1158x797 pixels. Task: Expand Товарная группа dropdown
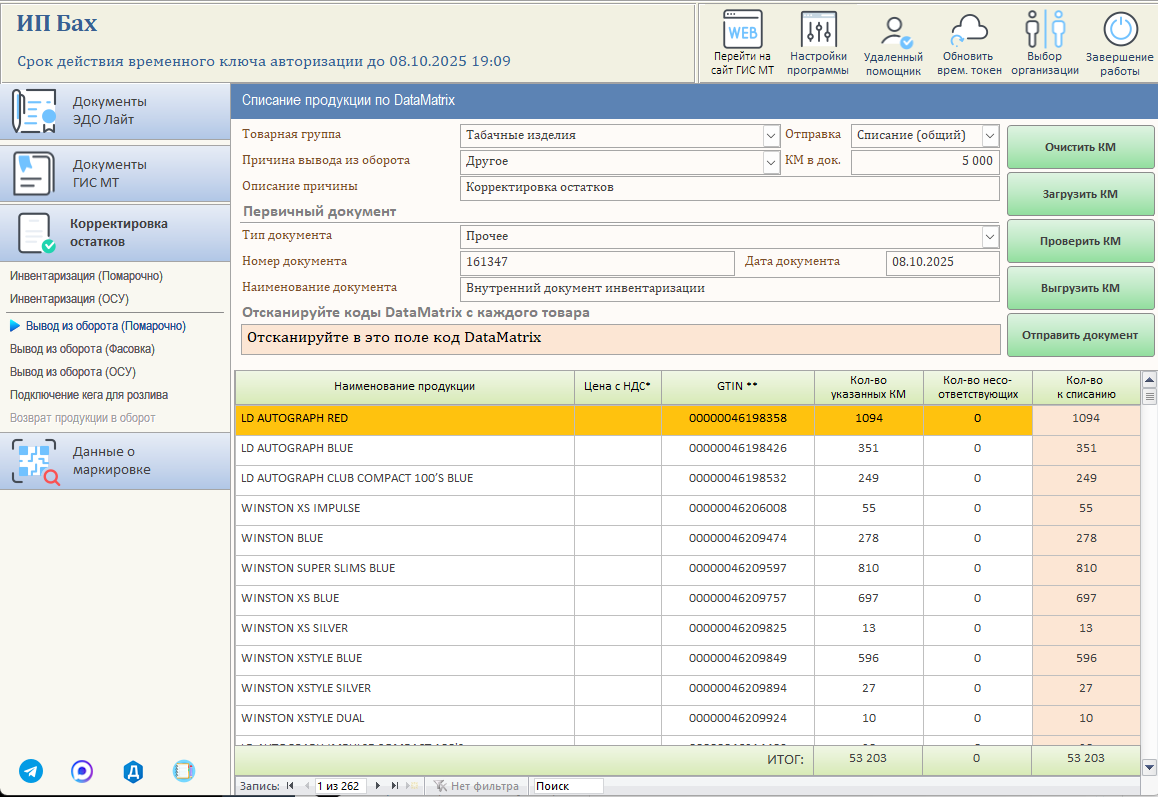[x=770, y=136]
